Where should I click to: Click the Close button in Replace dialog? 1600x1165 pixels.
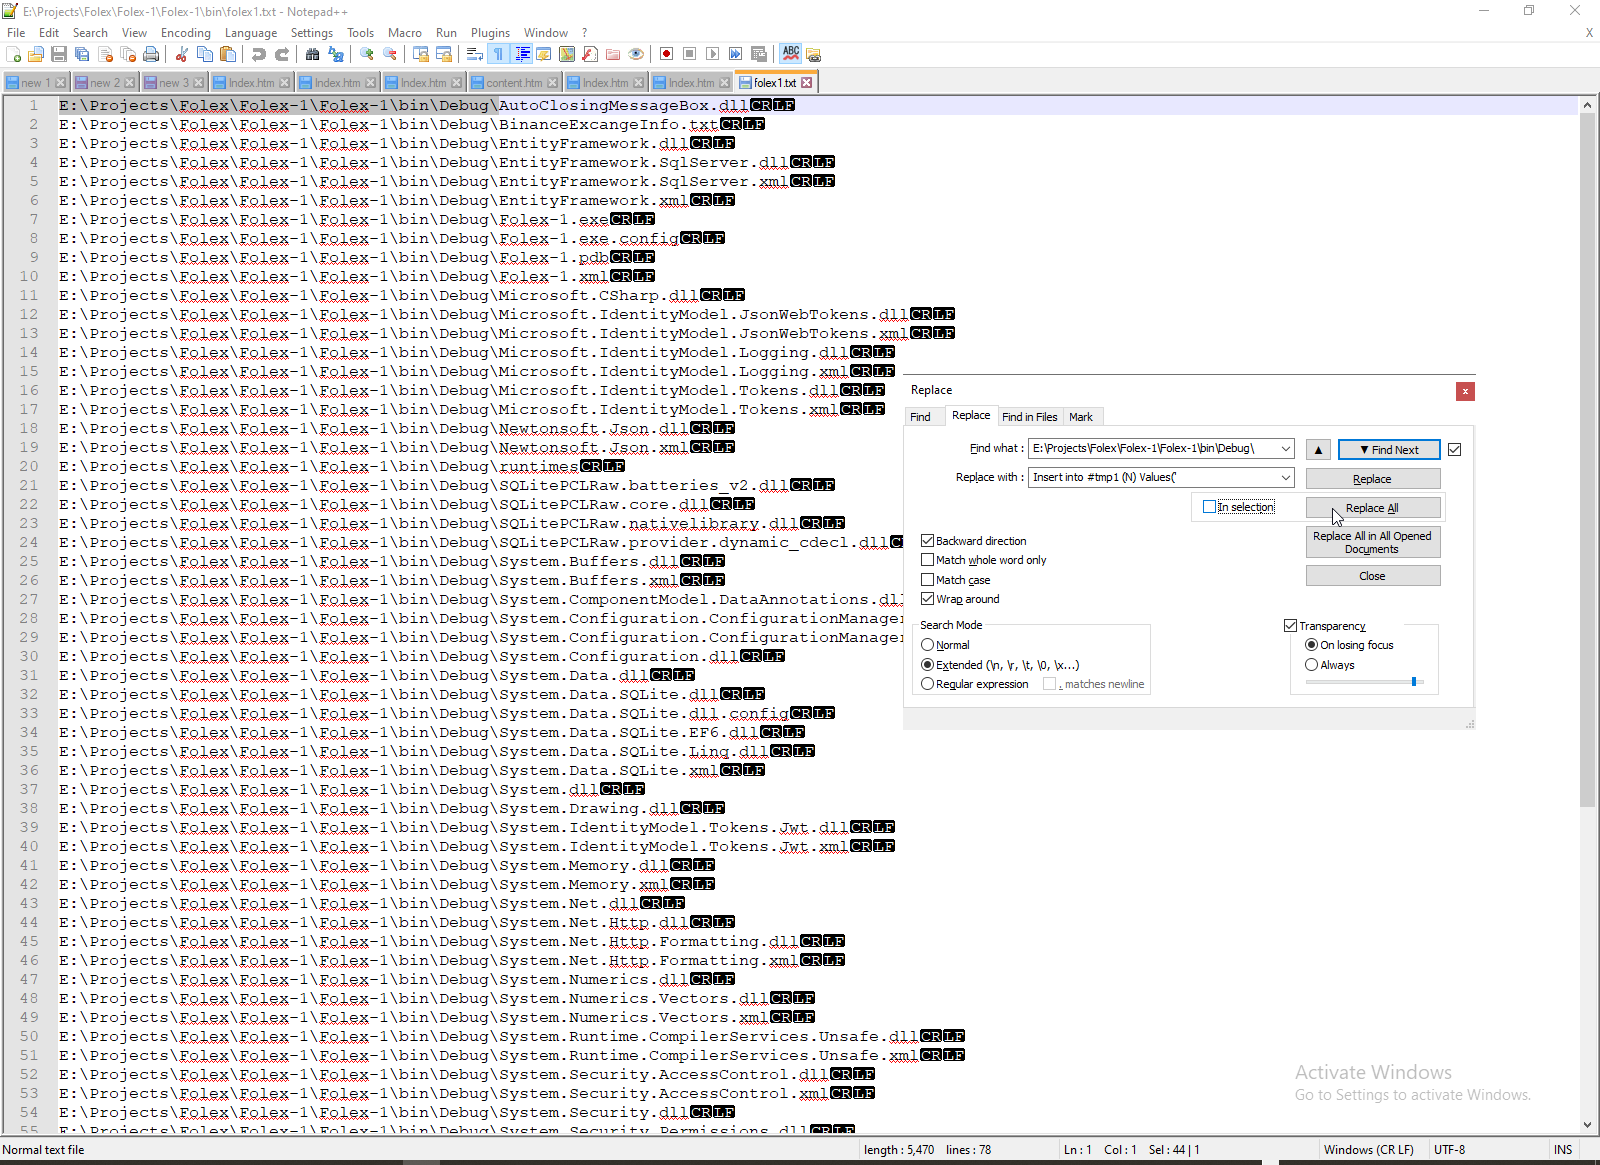tap(1372, 576)
